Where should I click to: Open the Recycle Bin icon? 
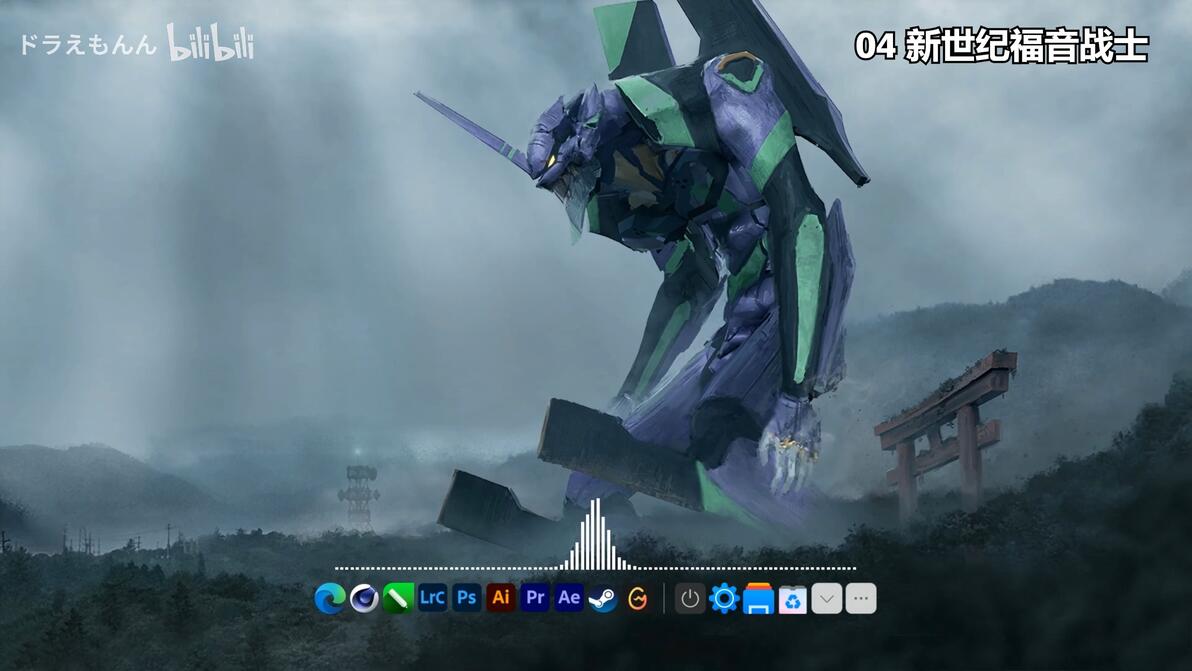(x=792, y=599)
